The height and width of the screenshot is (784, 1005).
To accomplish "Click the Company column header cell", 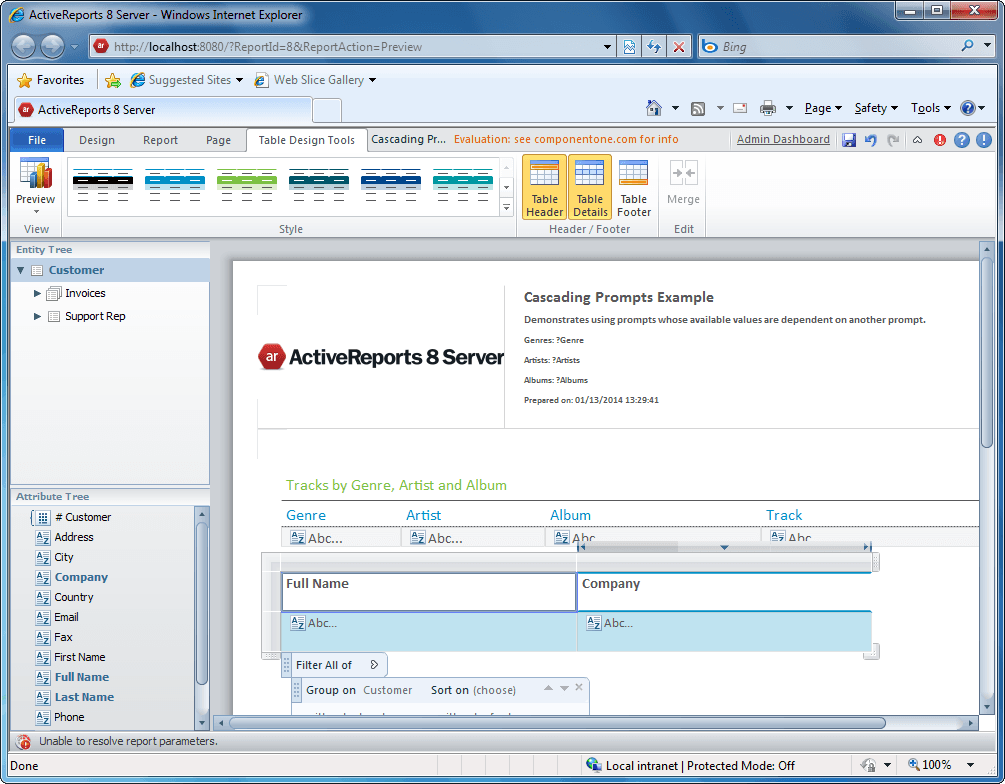I will click(724, 592).
